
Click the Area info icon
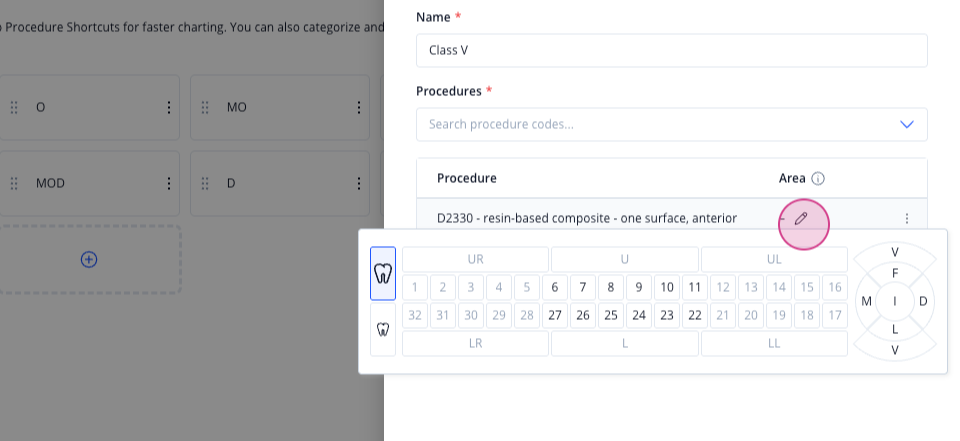(x=818, y=178)
